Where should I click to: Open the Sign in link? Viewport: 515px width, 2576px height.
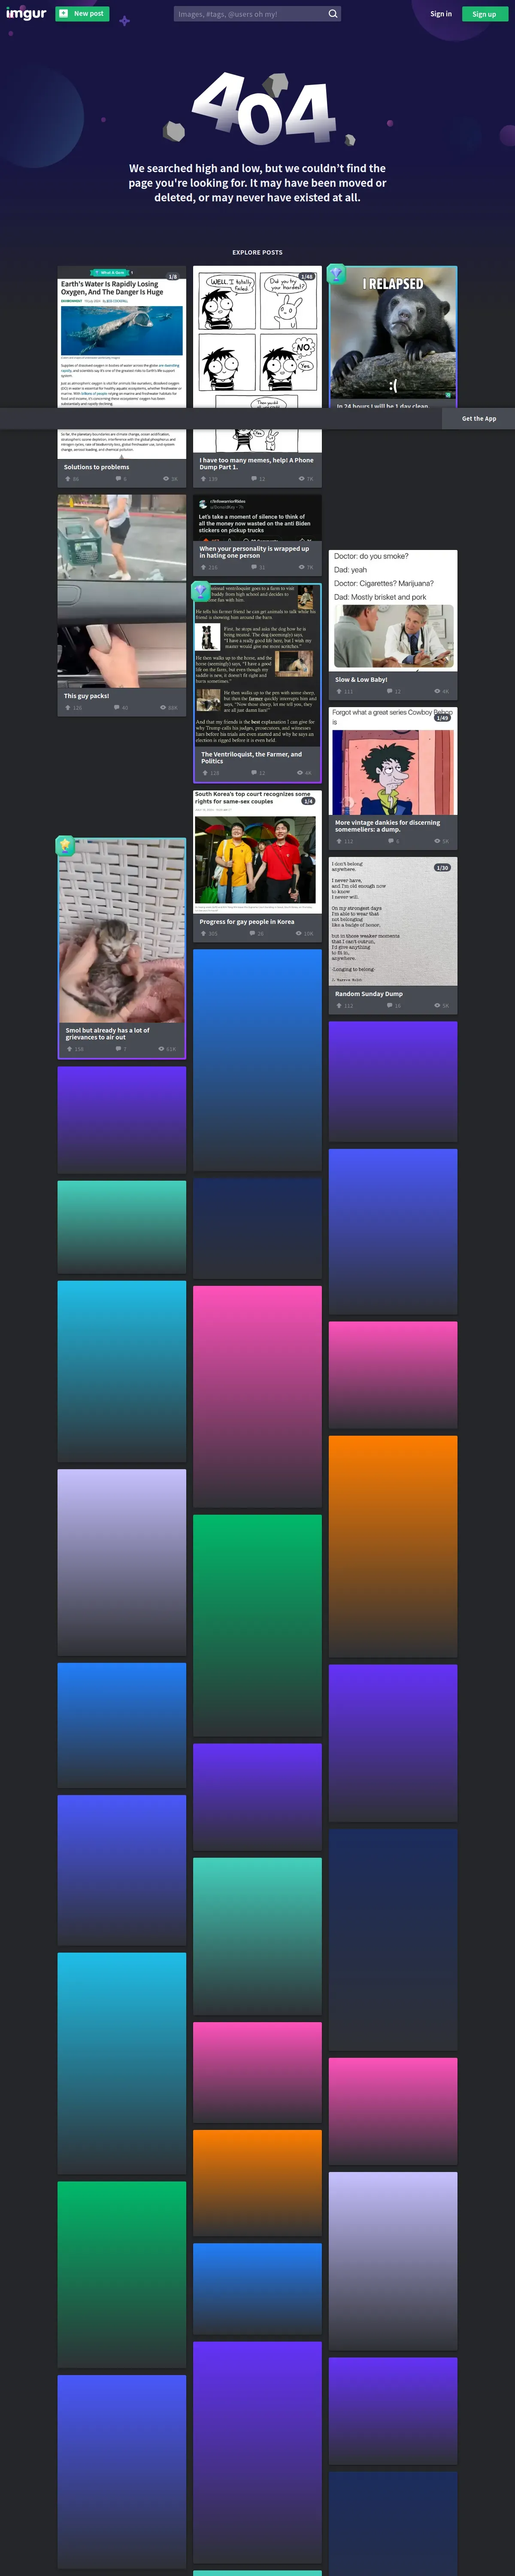click(x=441, y=14)
